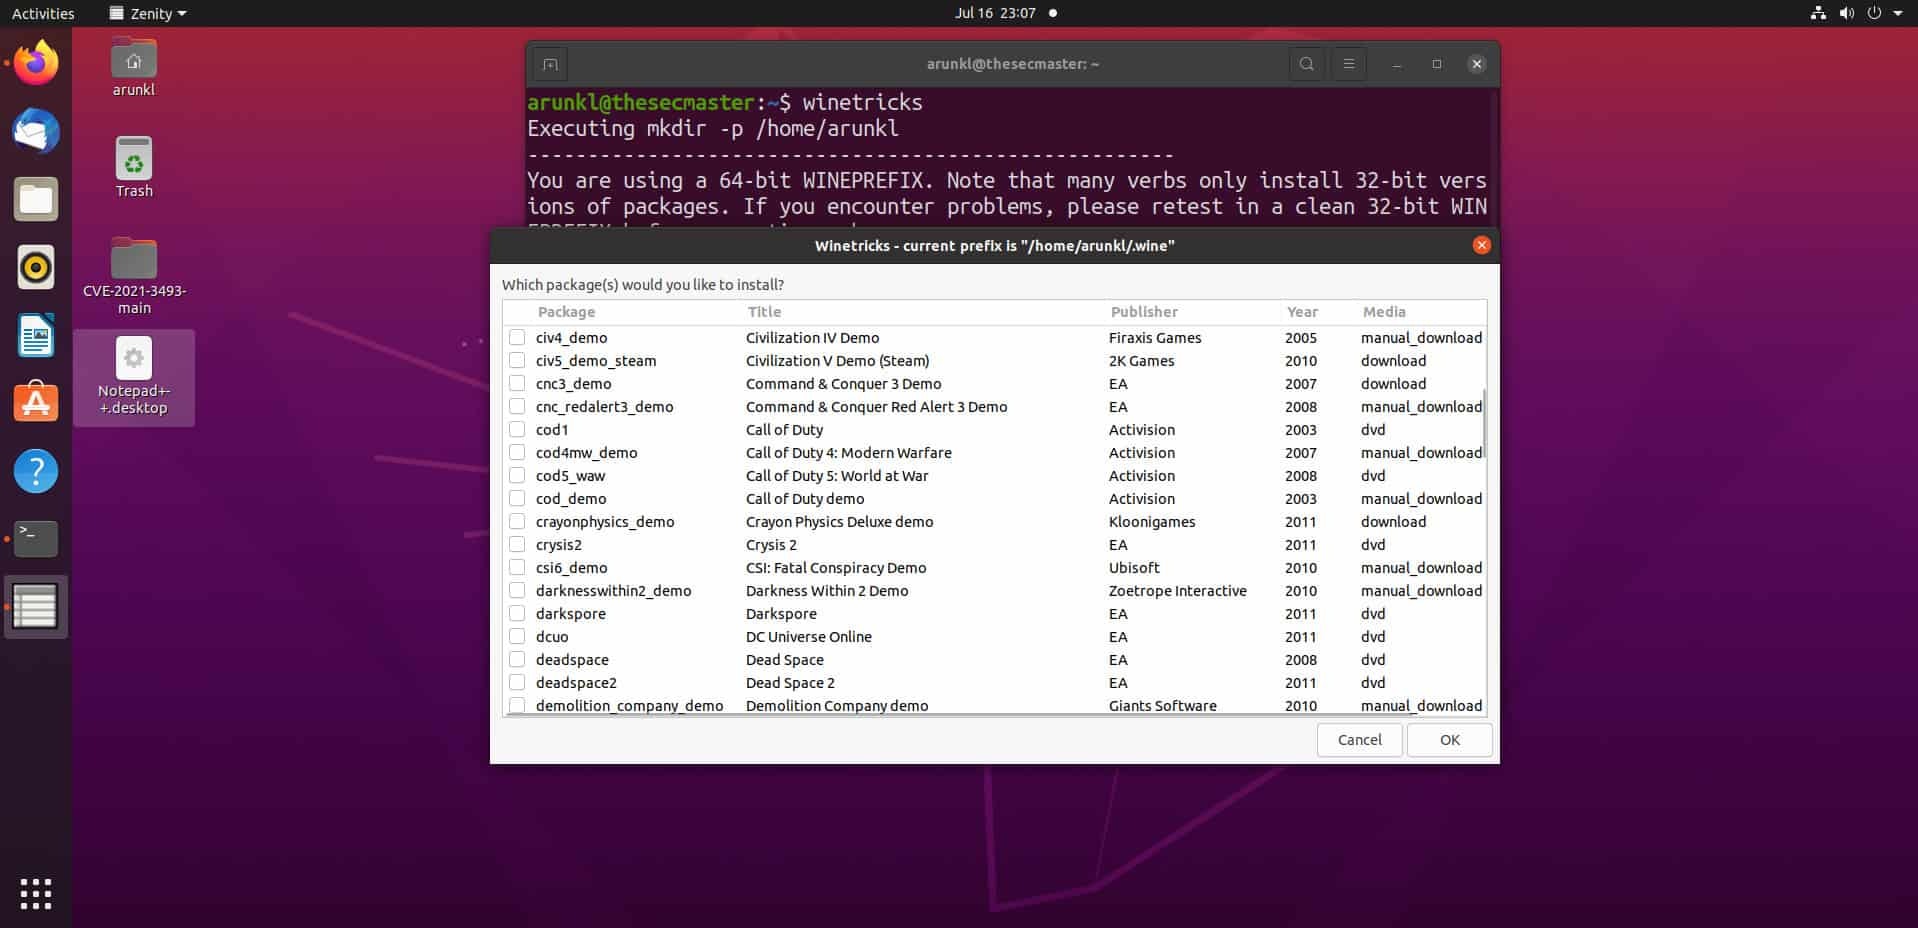The height and width of the screenshot is (928, 1918).
Task: Open the arunkl home folder desktop icon
Action: click(x=134, y=68)
